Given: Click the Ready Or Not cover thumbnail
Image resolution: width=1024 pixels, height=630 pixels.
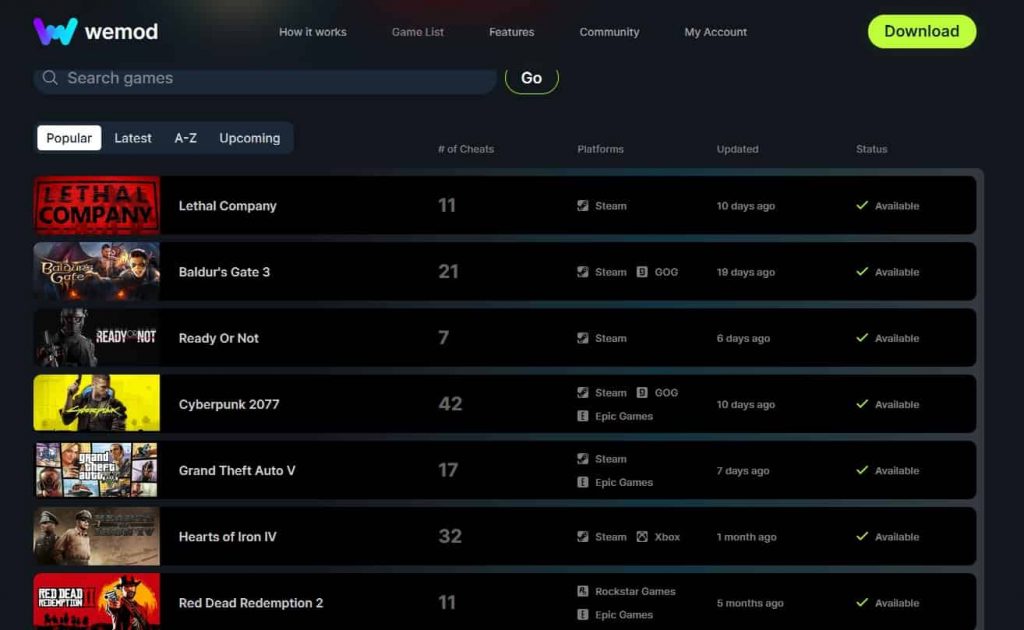Looking at the screenshot, I should (x=97, y=338).
